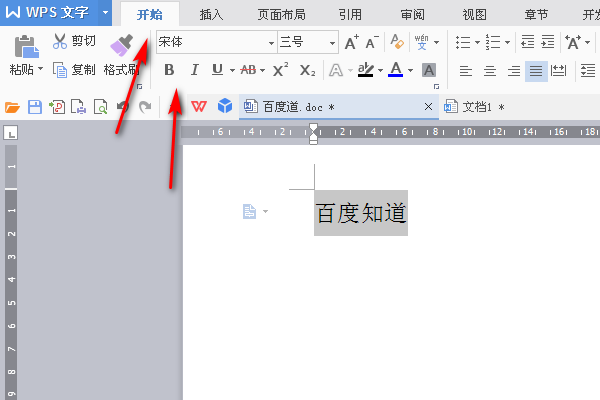Toggle italic formatting

[194, 70]
